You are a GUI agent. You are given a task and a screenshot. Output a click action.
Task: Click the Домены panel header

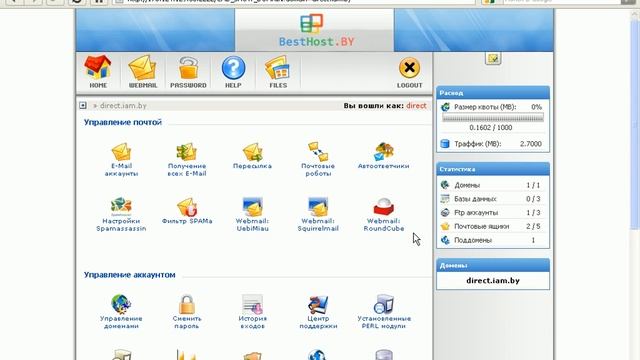[493, 265]
